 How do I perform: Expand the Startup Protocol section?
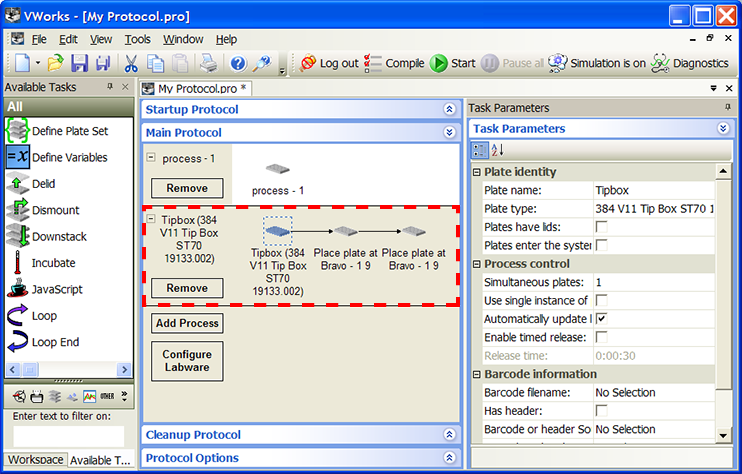(449, 109)
